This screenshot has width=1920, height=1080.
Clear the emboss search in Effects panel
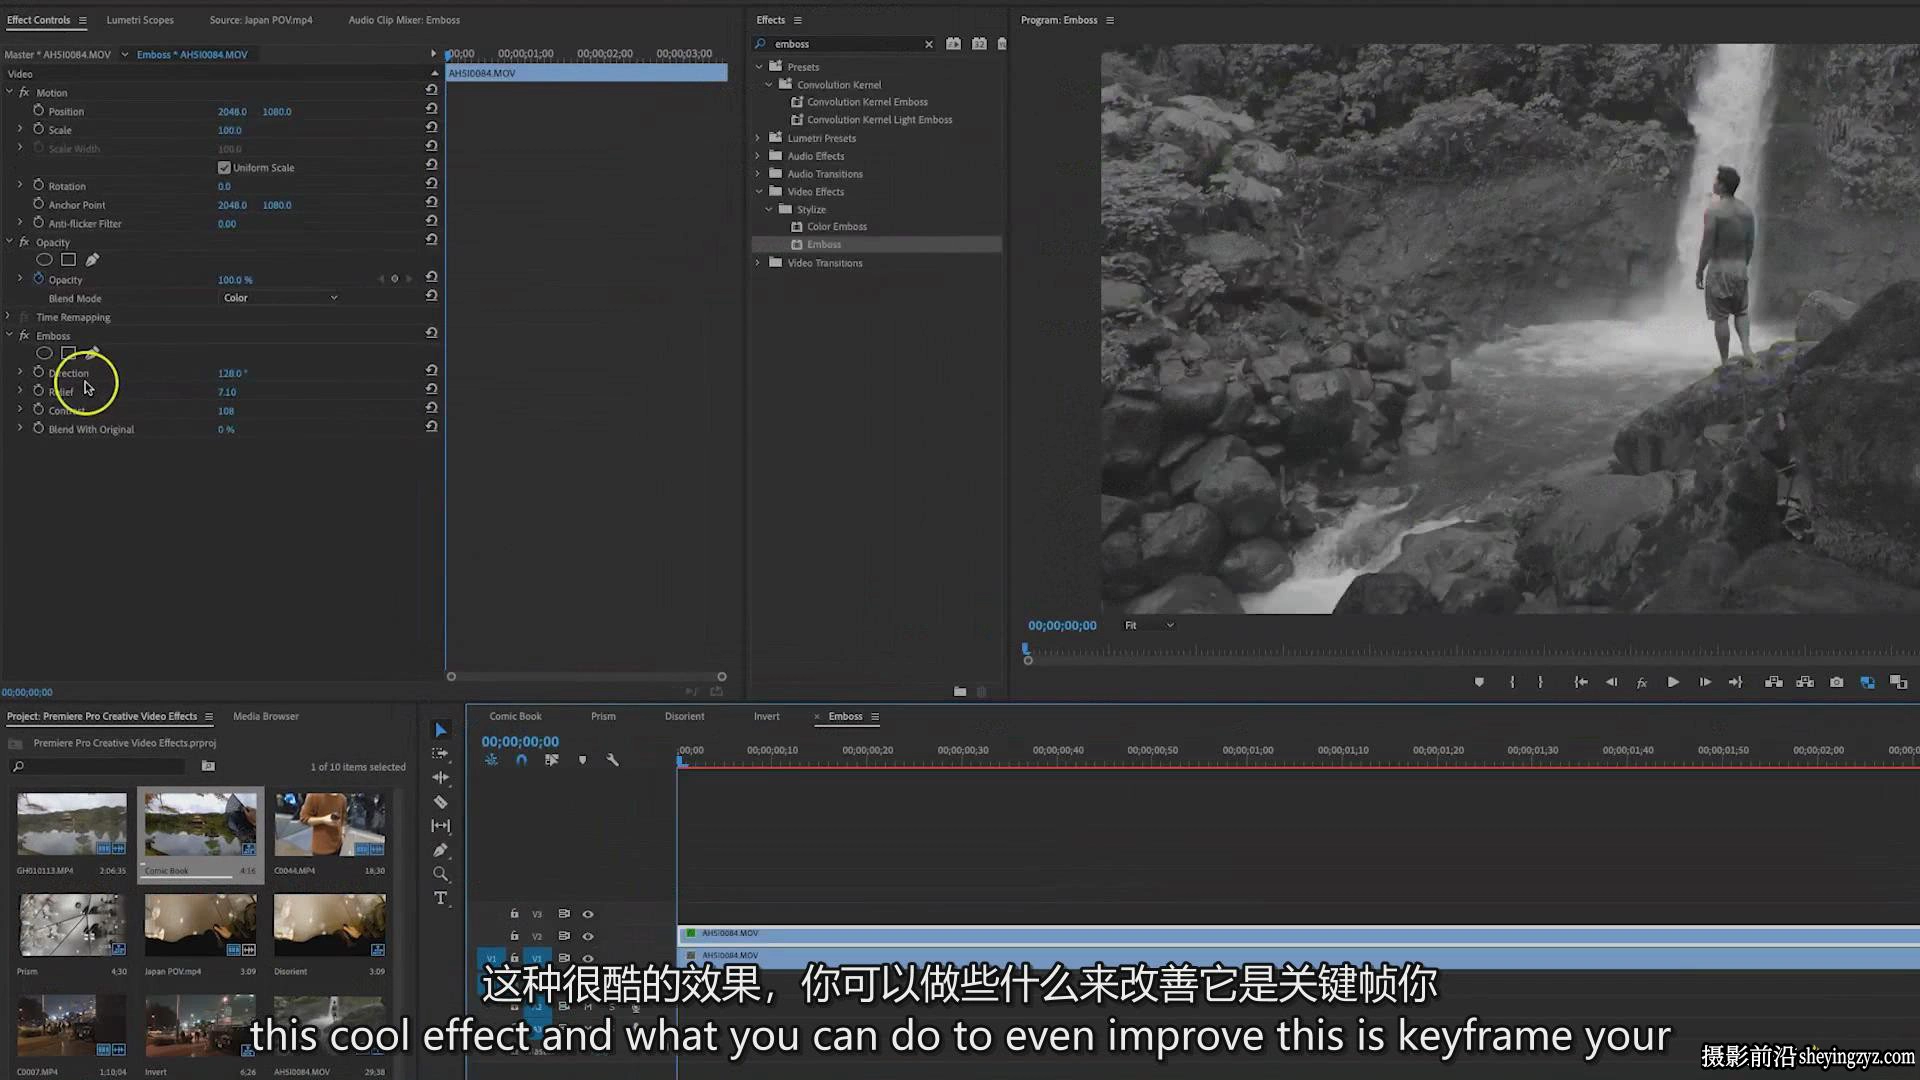929,44
